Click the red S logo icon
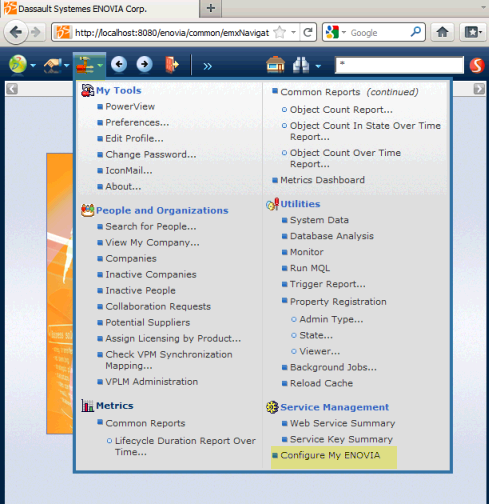 click(477, 65)
